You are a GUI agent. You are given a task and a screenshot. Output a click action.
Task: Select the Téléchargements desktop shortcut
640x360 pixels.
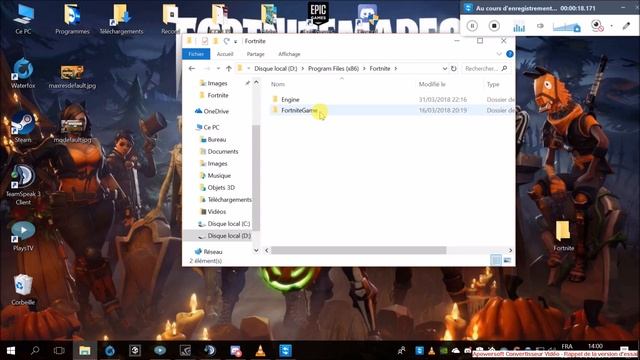(121, 20)
